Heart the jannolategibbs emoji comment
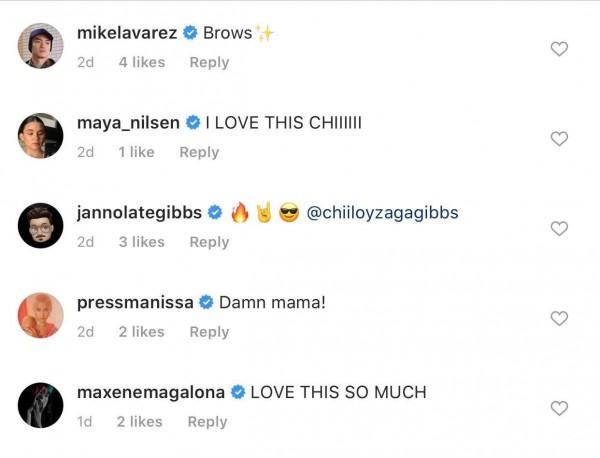This screenshot has height=458, width=600. click(559, 228)
